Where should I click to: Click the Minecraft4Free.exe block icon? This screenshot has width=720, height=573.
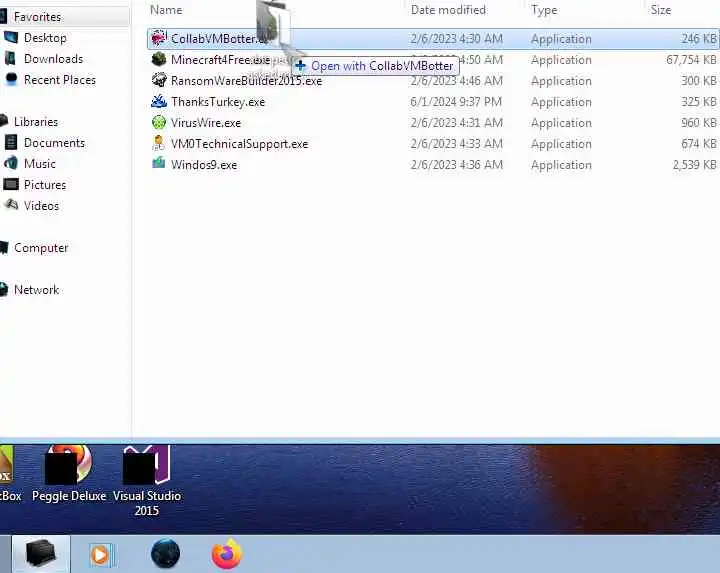point(159,59)
